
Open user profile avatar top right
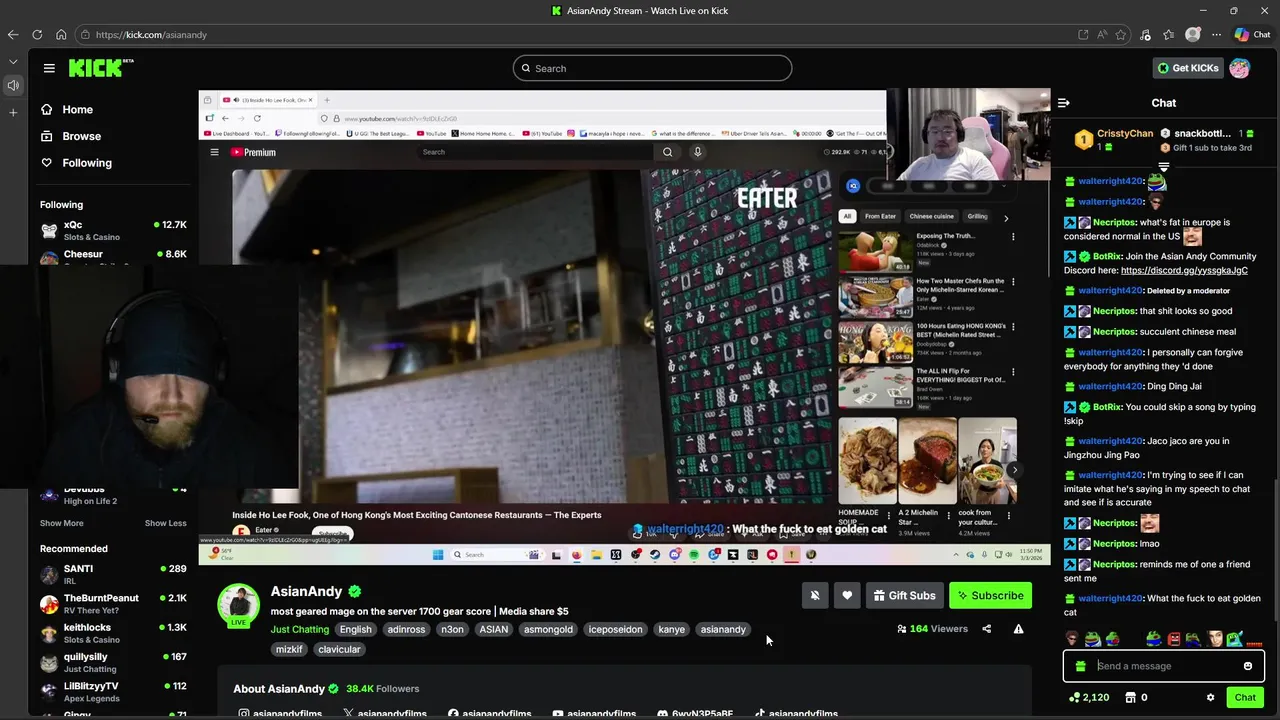click(1239, 68)
